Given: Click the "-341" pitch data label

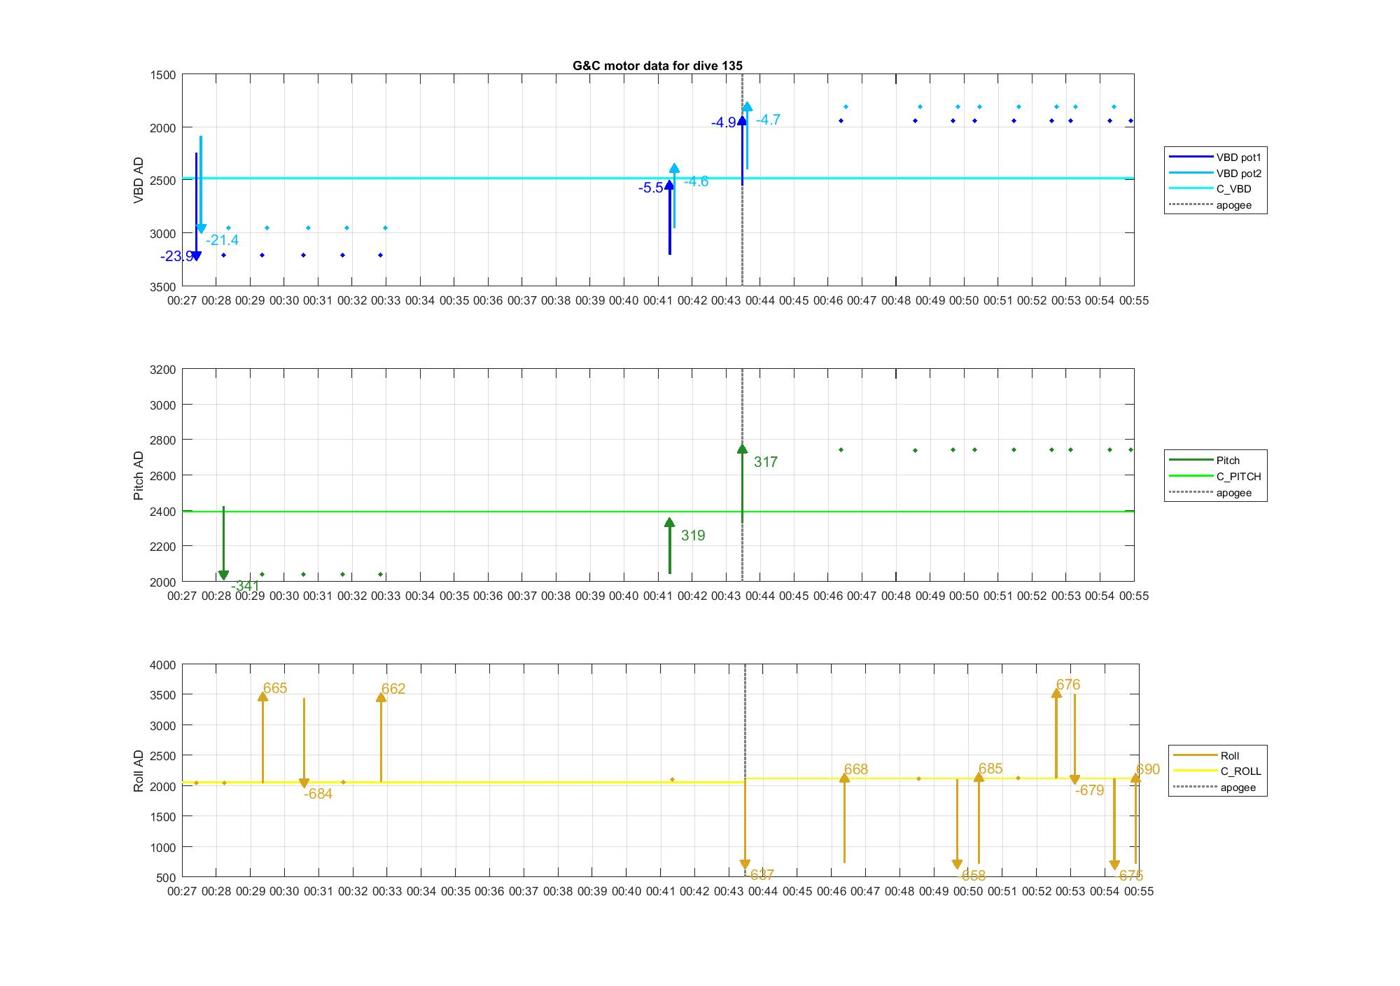Looking at the screenshot, I should [x=245, y=586].
